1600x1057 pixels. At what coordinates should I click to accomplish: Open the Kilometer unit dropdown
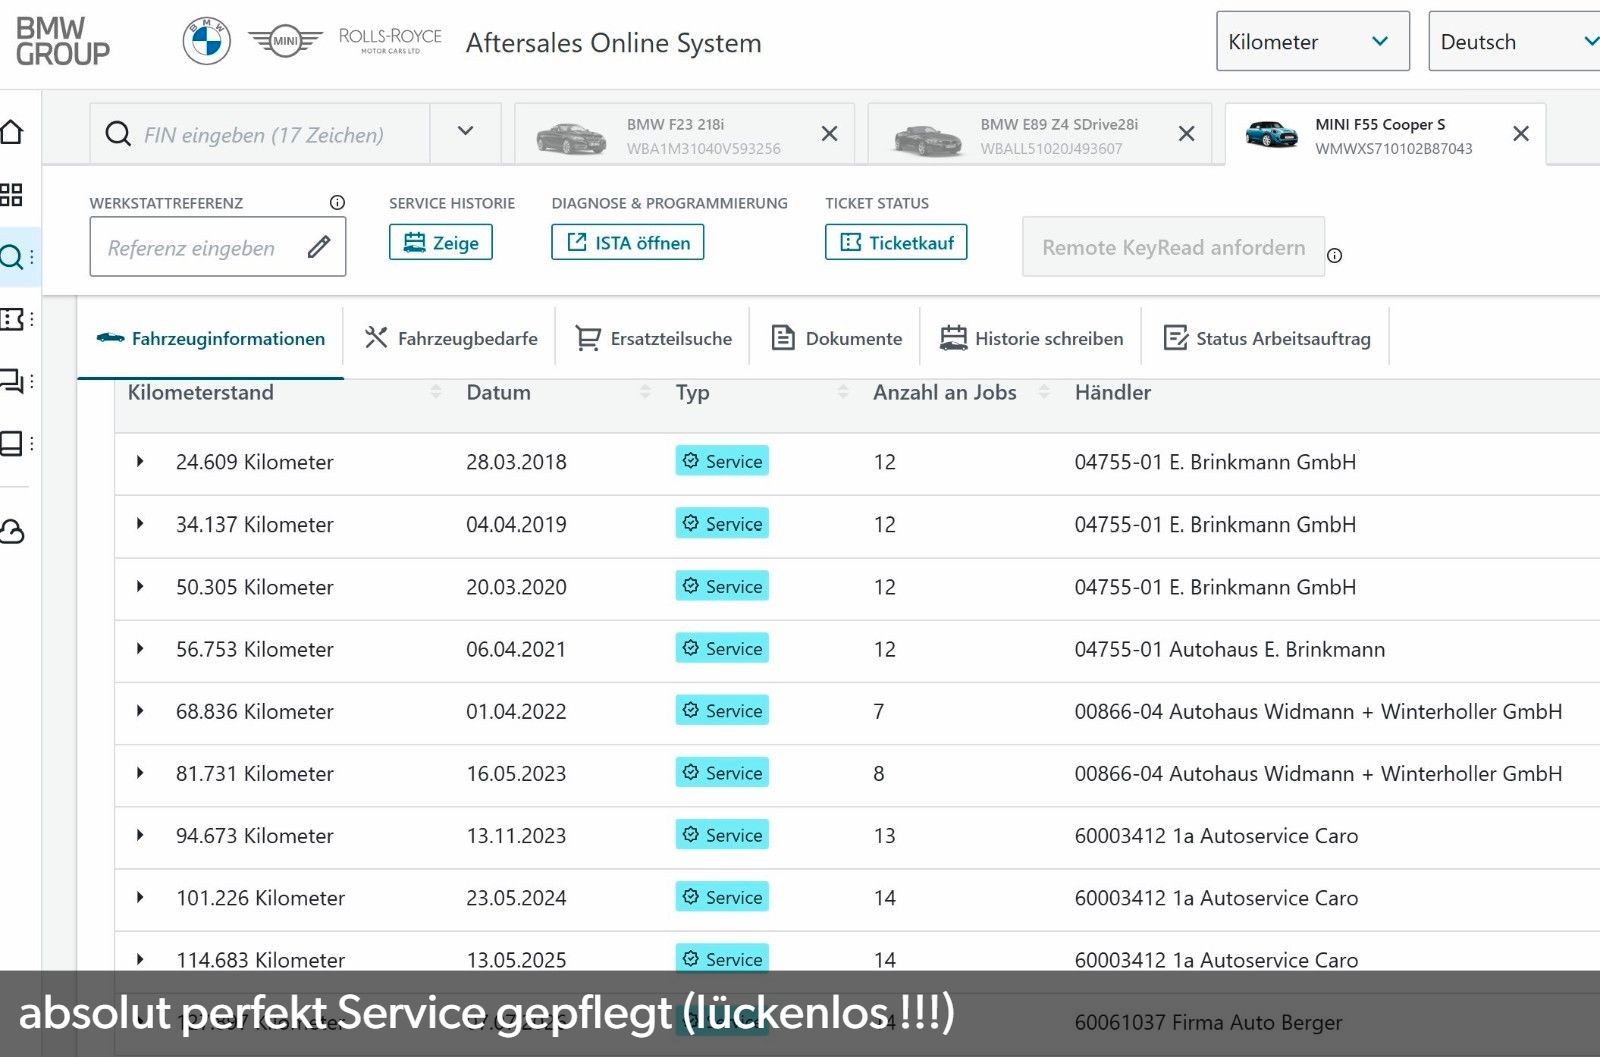pyautogui.click(x=1312, y=41)
